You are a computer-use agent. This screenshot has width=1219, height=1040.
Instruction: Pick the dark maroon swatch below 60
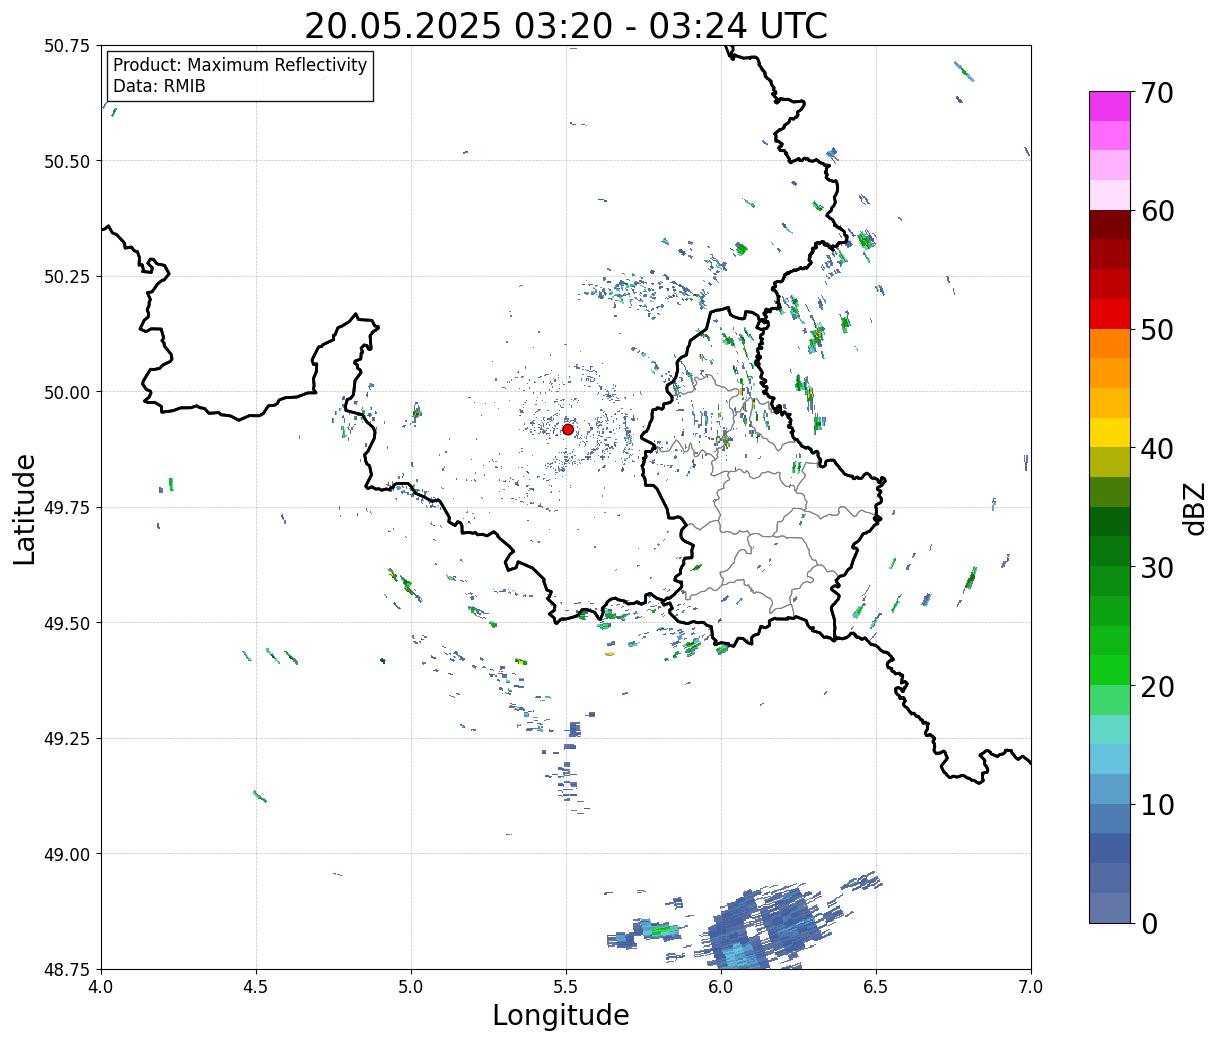pos(1110,225)
